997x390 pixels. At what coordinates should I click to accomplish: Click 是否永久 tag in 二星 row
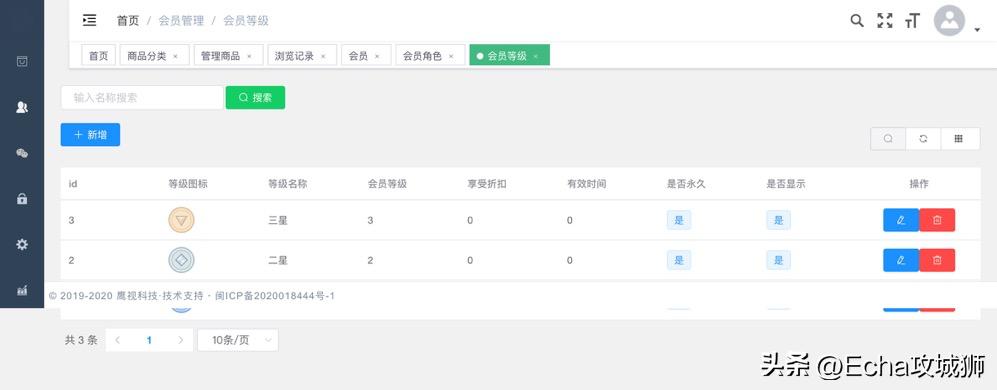(678, 260)
